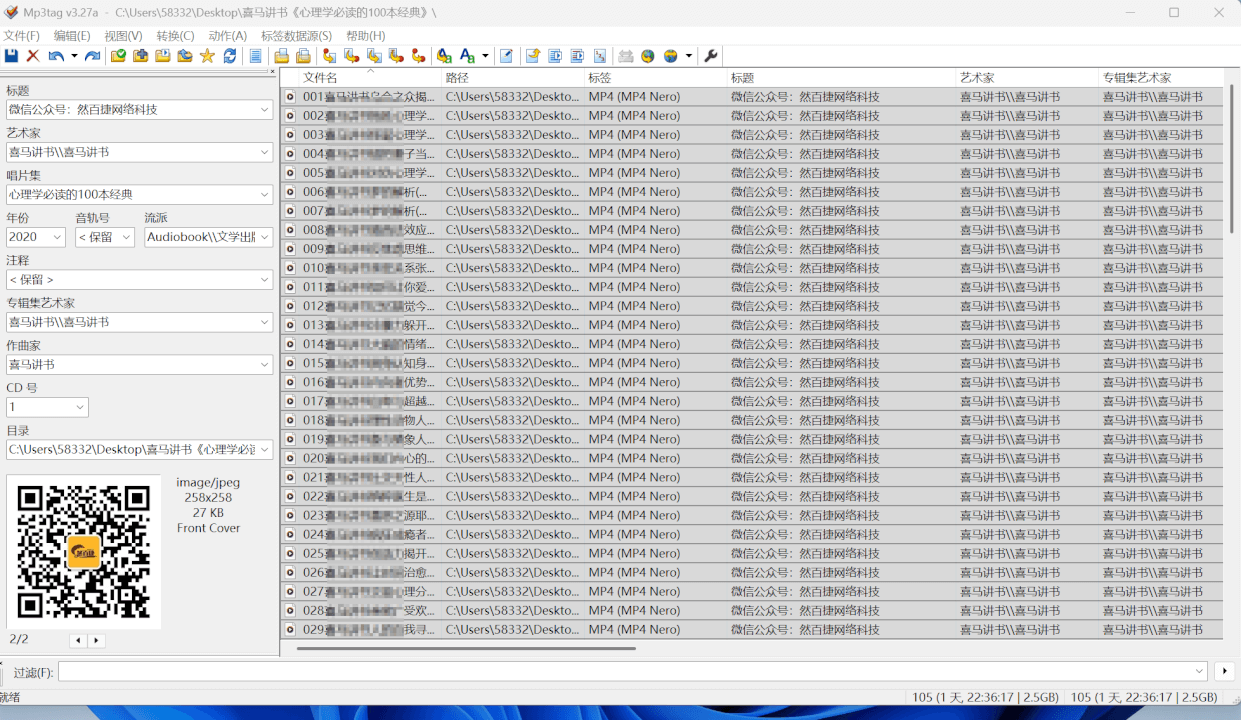The image size is (1241, 720).
Task: Click the 过滤 filter input field
Action: (x=630, y=671)
